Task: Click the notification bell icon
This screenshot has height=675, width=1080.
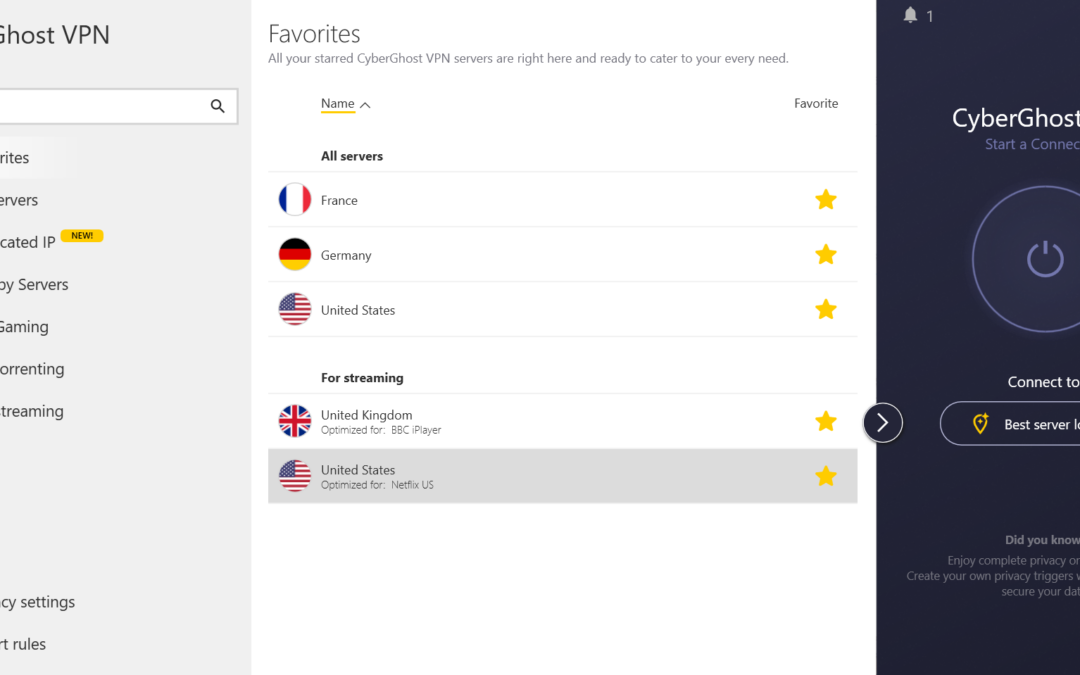Action: pos(910,15)
